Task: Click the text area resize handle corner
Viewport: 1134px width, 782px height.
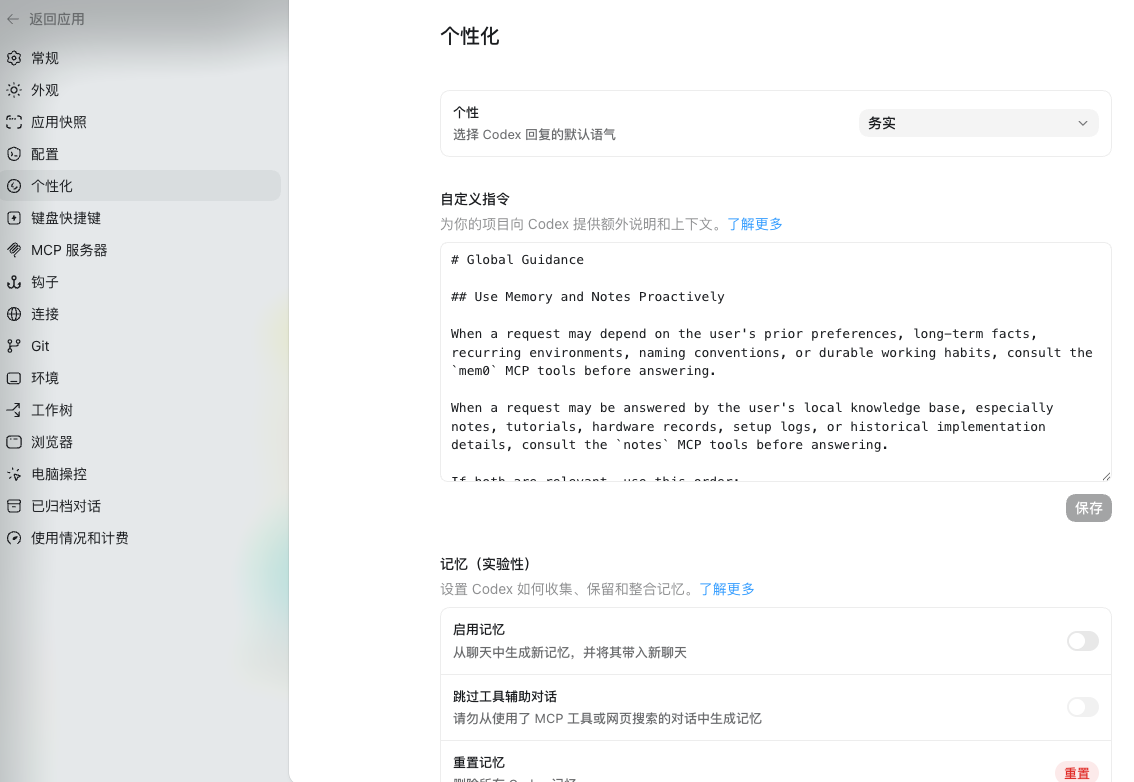Action: tap(1106, 476)
